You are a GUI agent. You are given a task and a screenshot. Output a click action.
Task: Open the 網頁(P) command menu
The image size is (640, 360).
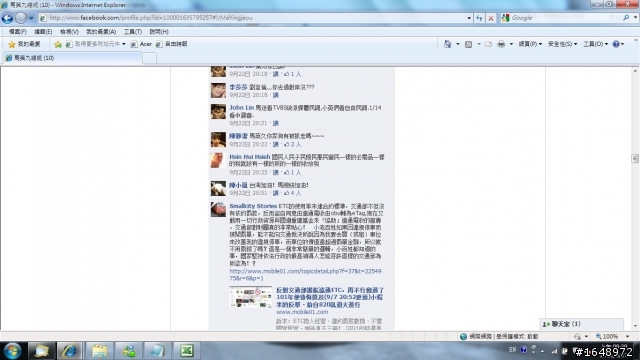(530, 44)
